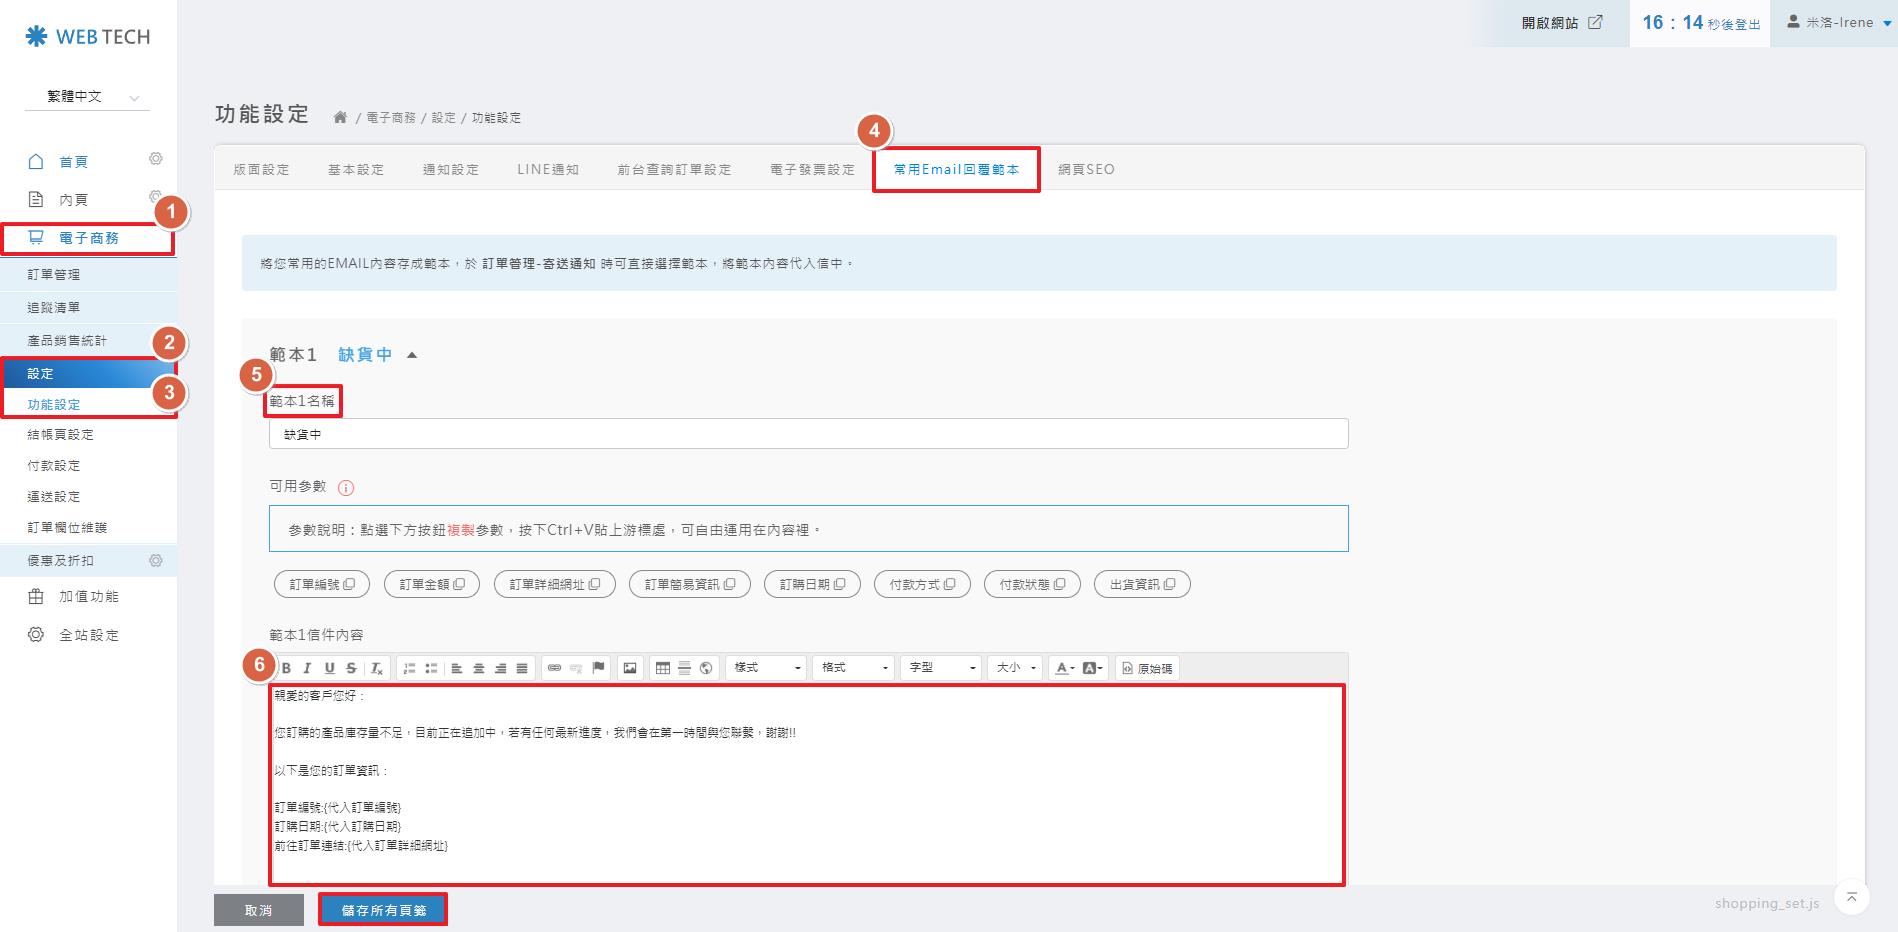
Task: Open the 樣式 styles dropdown
Action: (x=767, y=668)
